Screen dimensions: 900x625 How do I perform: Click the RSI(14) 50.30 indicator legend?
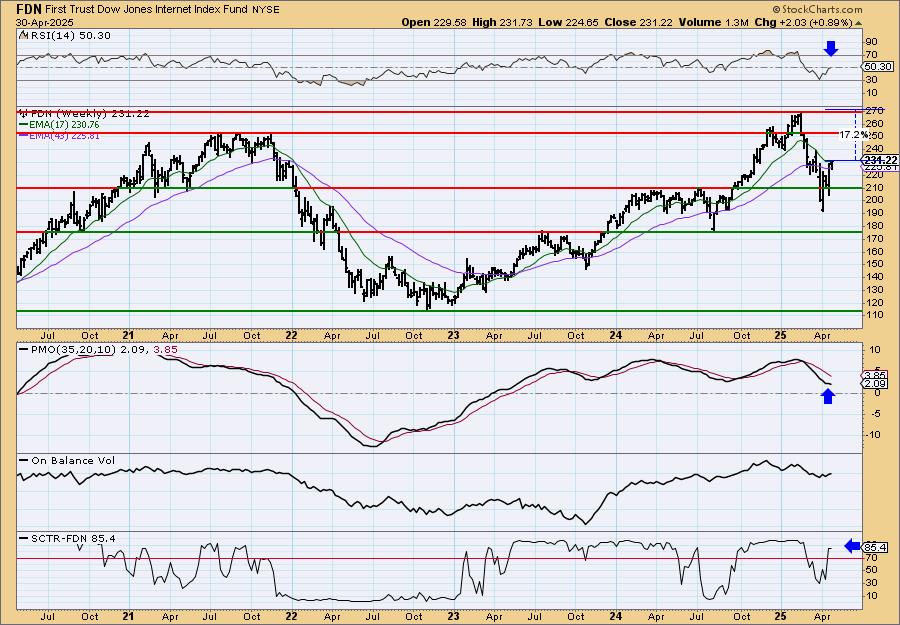(65, 36)
